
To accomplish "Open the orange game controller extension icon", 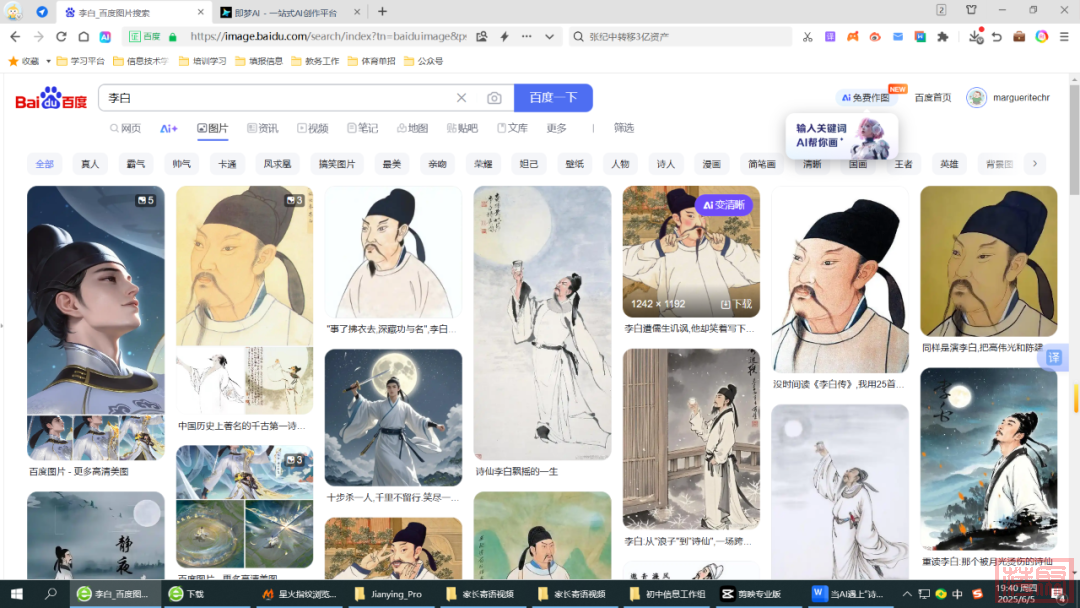I will 853,36.
